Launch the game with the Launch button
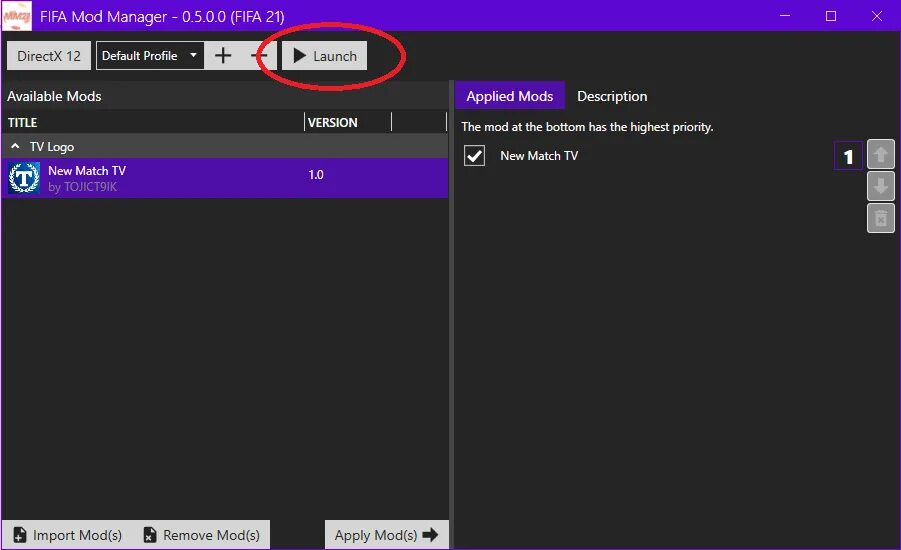Image resolution: width=901 pixels, height=550 pixels. [x=324, y=56]
